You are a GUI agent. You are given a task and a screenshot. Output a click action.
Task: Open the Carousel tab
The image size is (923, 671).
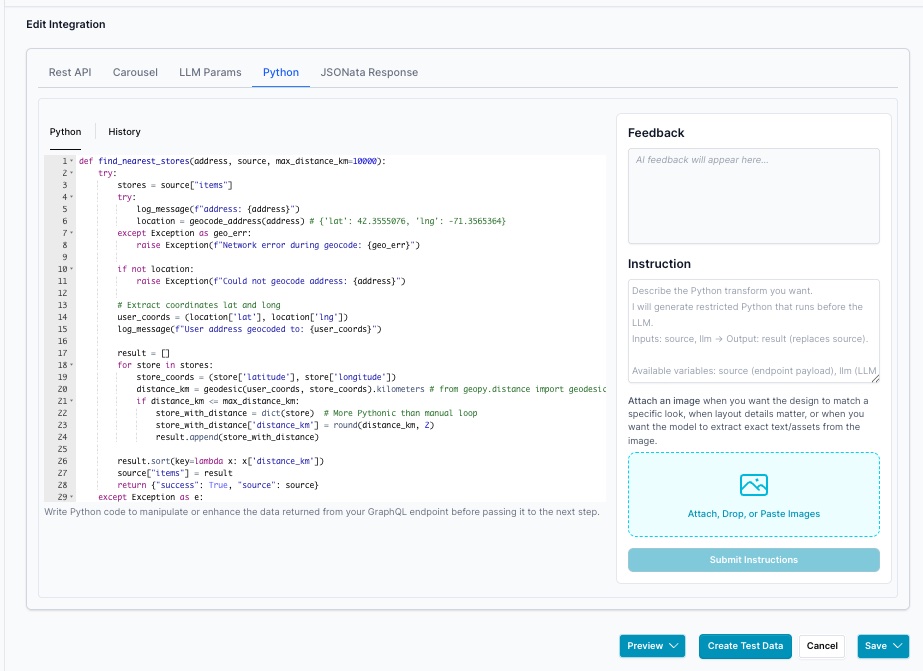(x=135, y=73)
